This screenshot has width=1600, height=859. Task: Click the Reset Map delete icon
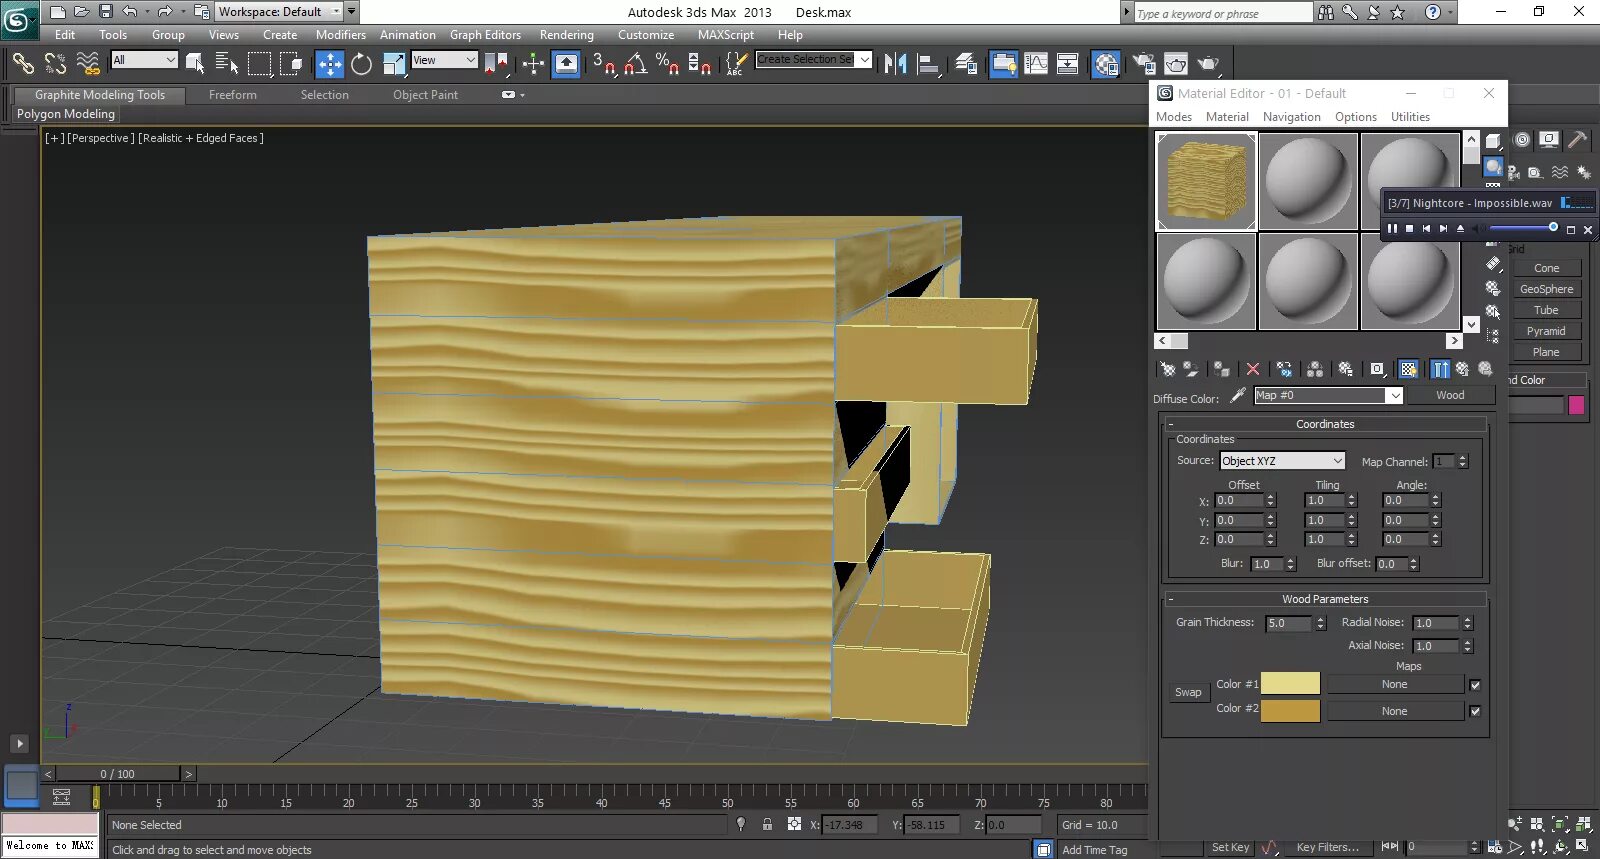pos(1253,369)
